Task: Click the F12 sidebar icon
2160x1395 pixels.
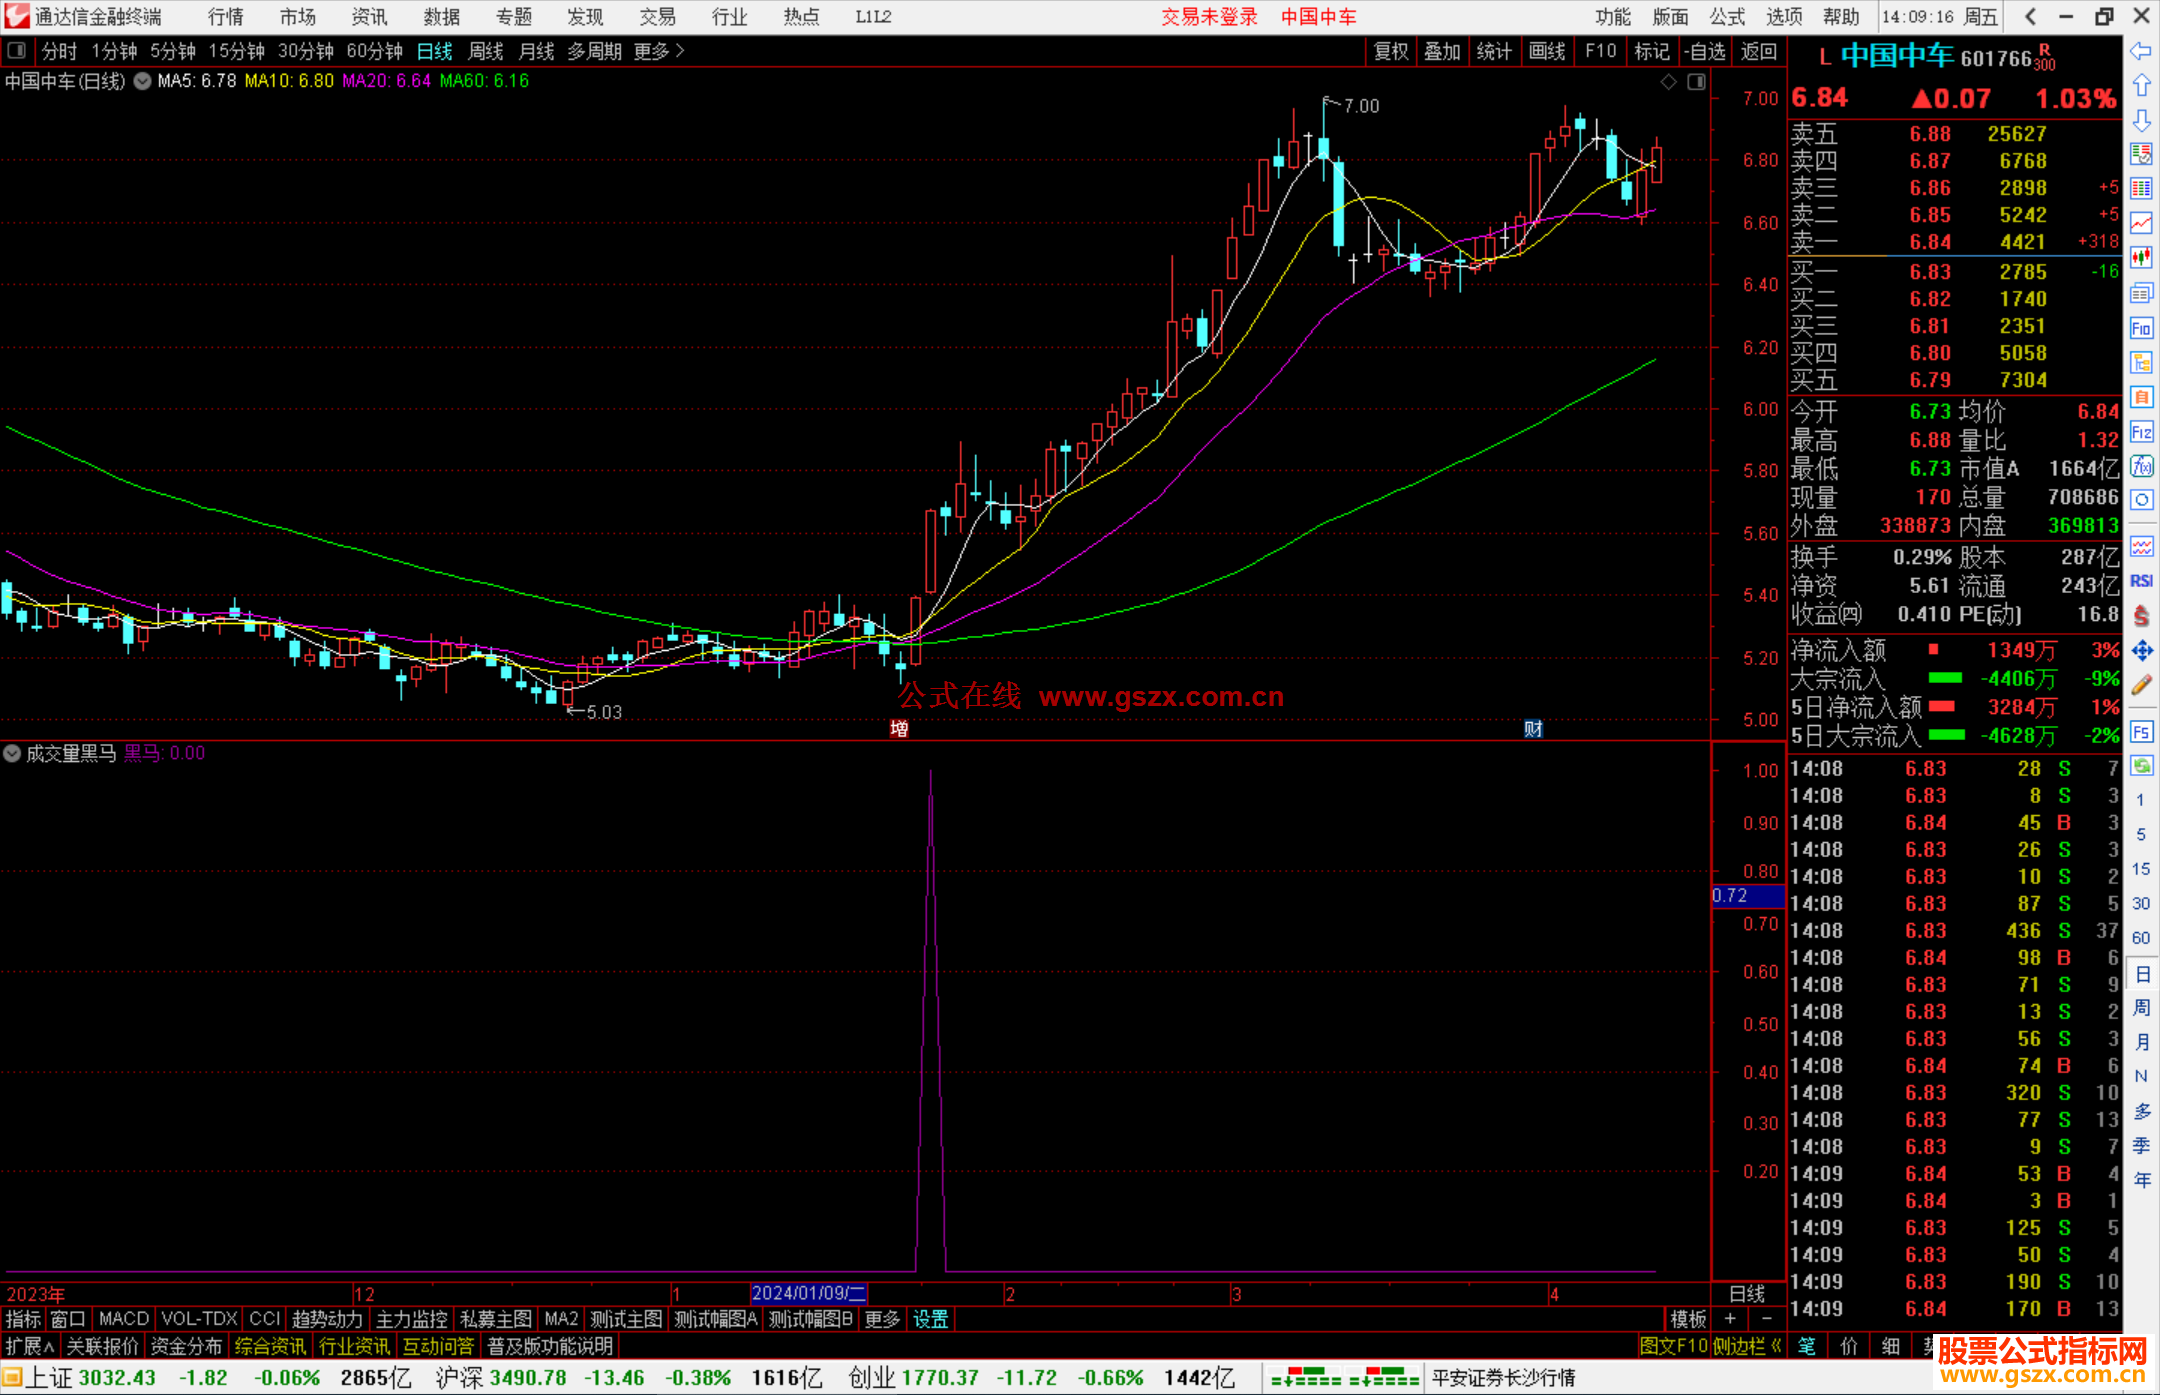Action: (x=2141, y=432)
